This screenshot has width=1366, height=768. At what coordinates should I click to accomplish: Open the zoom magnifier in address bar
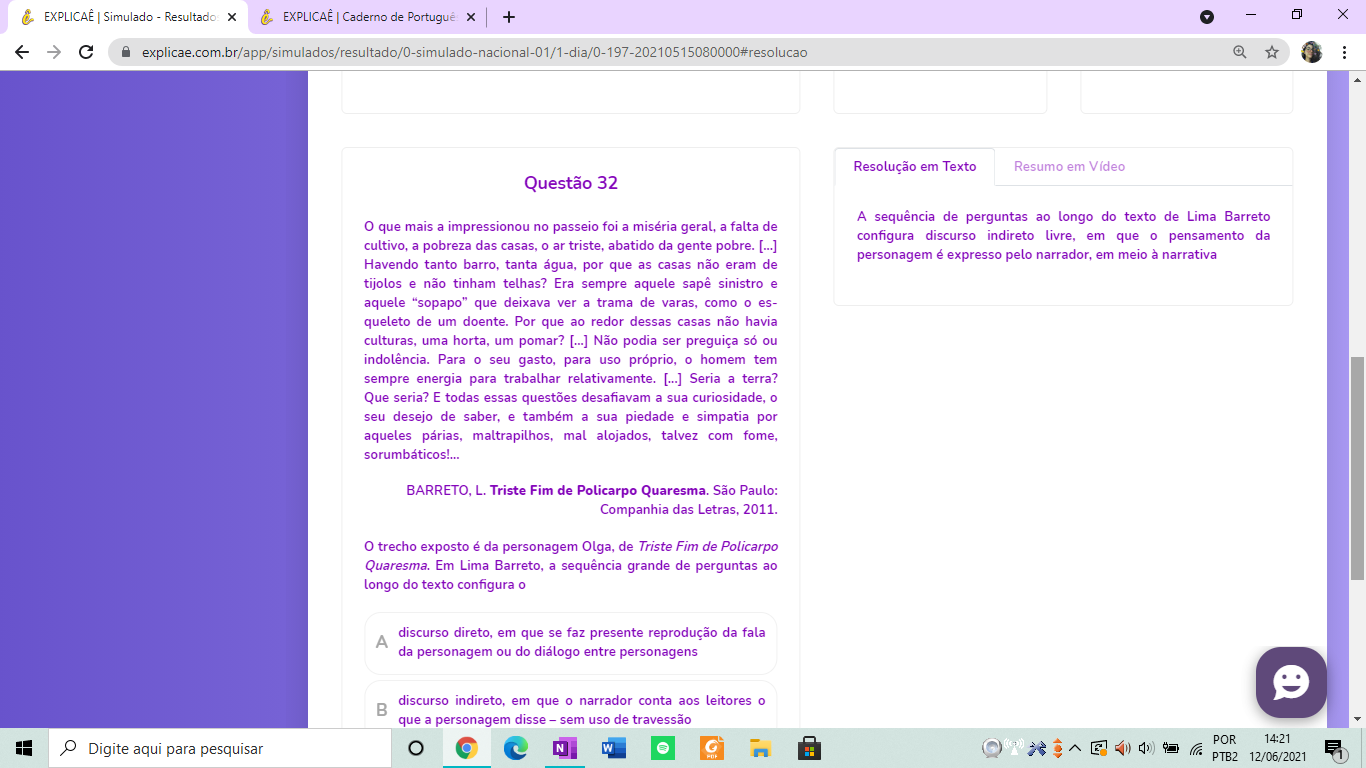[x=1240, y=52]
